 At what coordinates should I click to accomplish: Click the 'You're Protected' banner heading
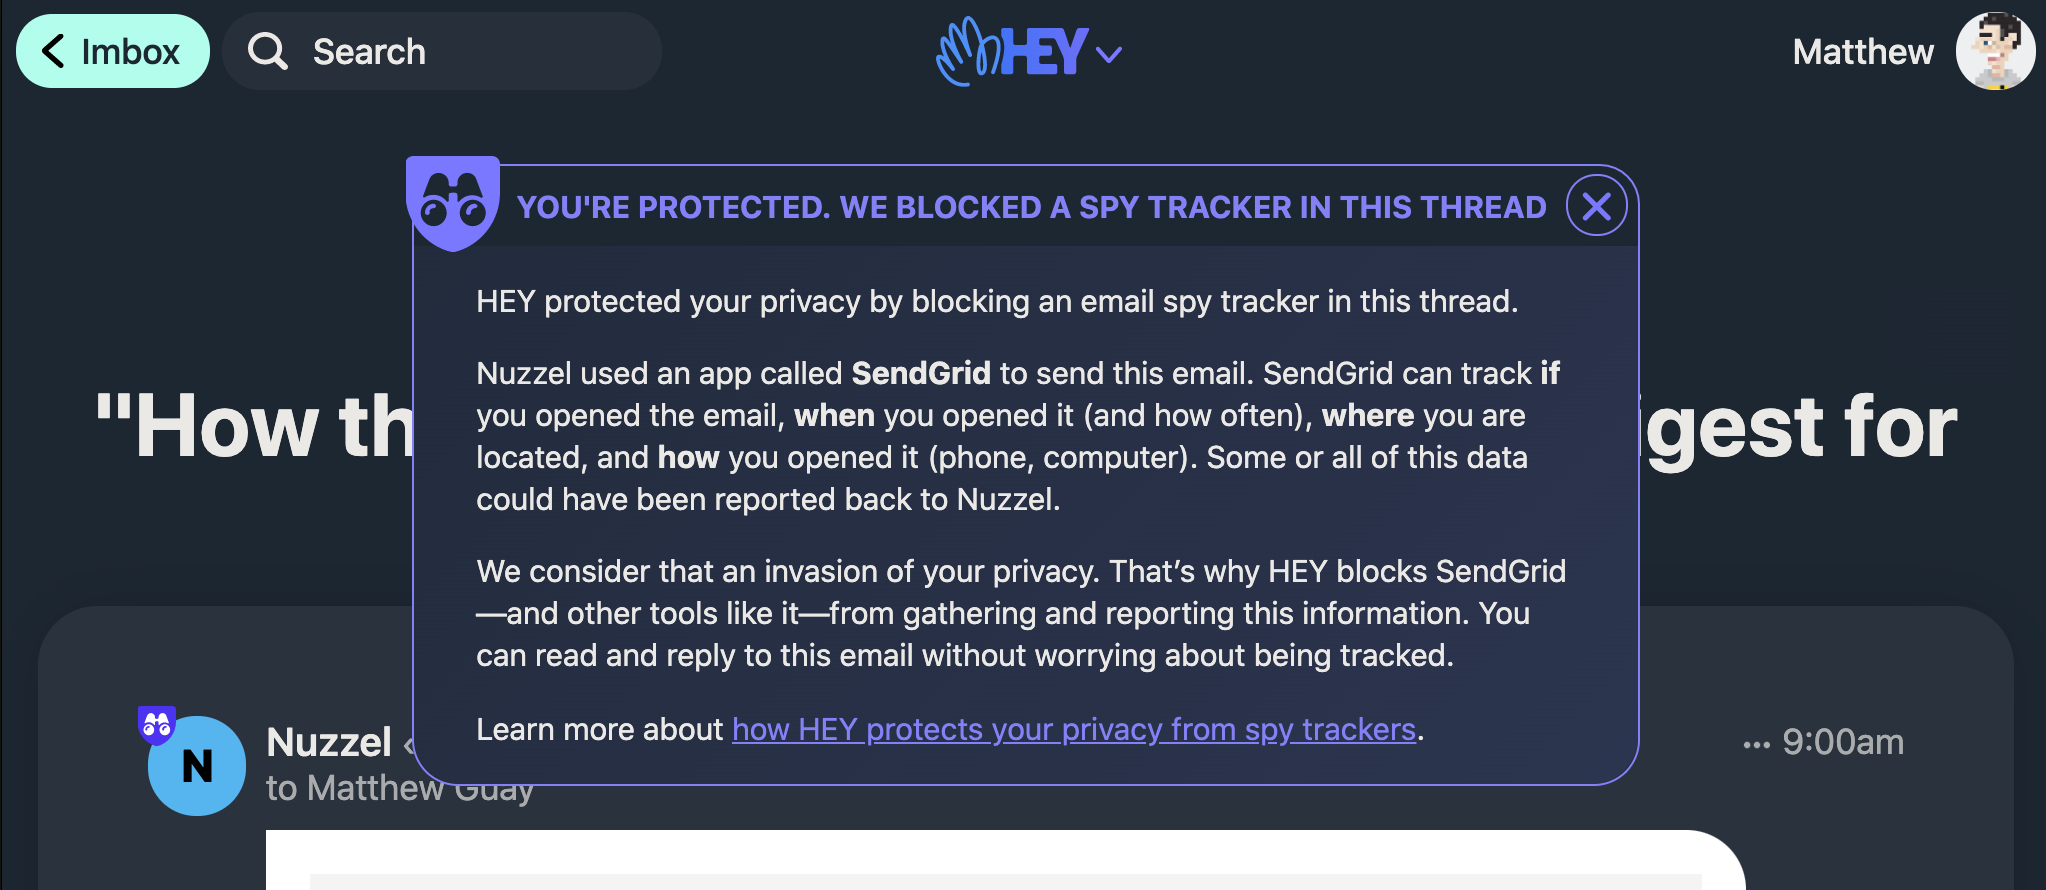point(1031,207)
